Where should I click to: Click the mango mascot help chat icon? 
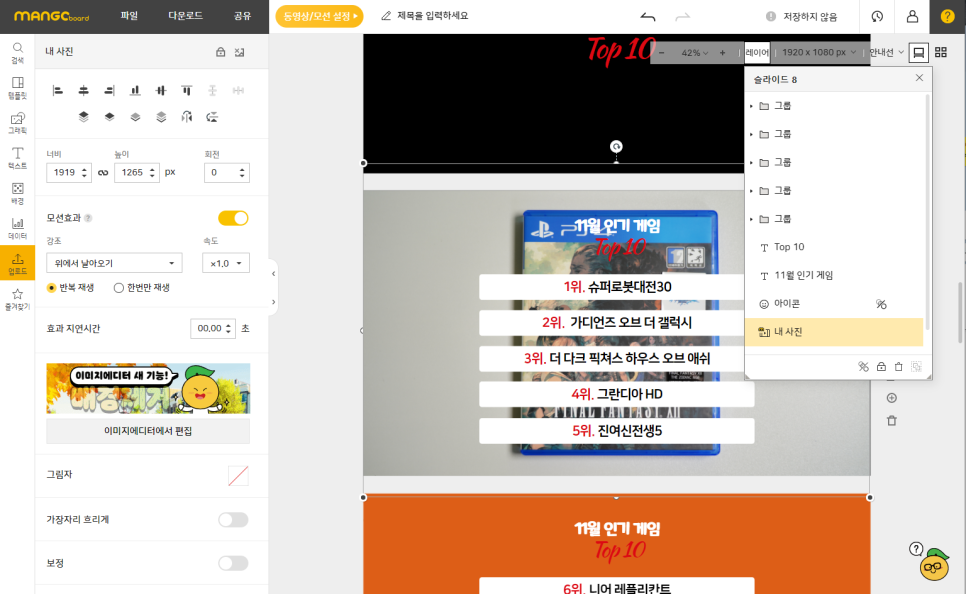tap(934, 564)
